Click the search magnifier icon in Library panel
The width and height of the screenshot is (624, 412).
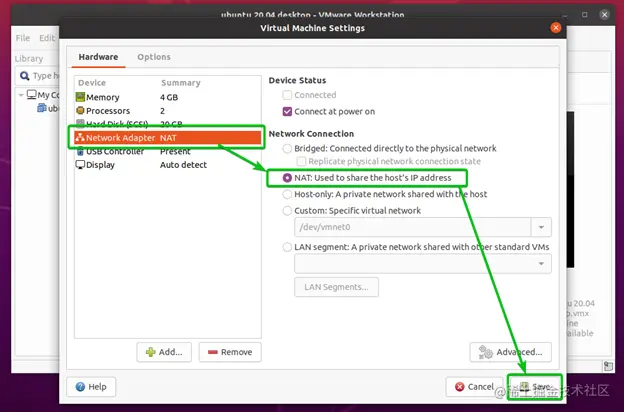click(x=25, y=76)
